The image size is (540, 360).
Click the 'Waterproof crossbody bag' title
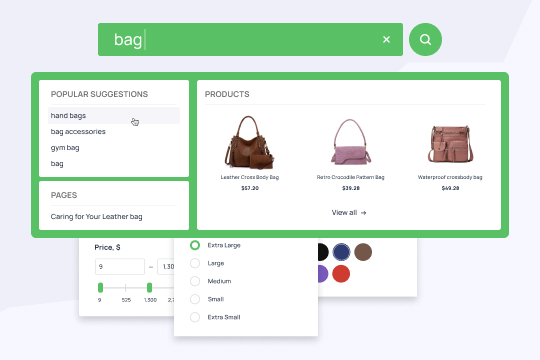click(x=450, y=177)
